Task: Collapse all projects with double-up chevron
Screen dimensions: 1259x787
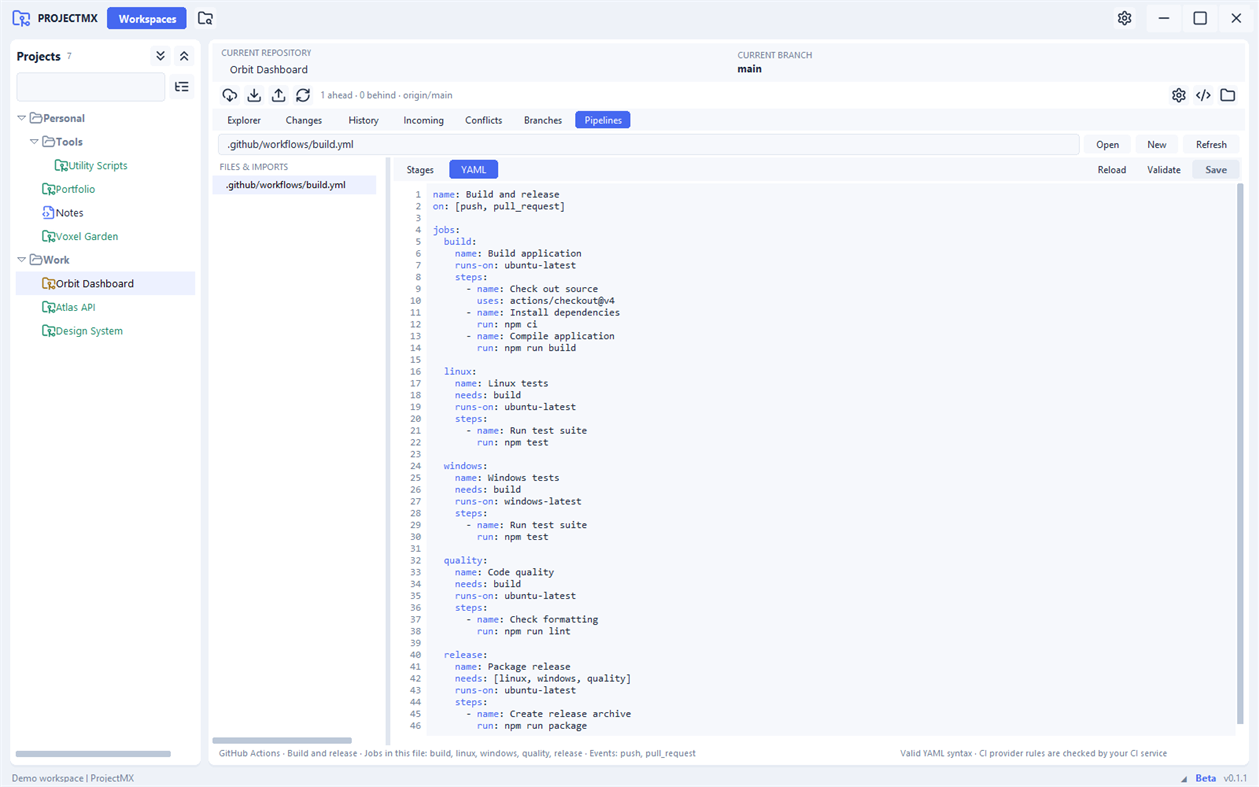Action: [x=184, y=56]
